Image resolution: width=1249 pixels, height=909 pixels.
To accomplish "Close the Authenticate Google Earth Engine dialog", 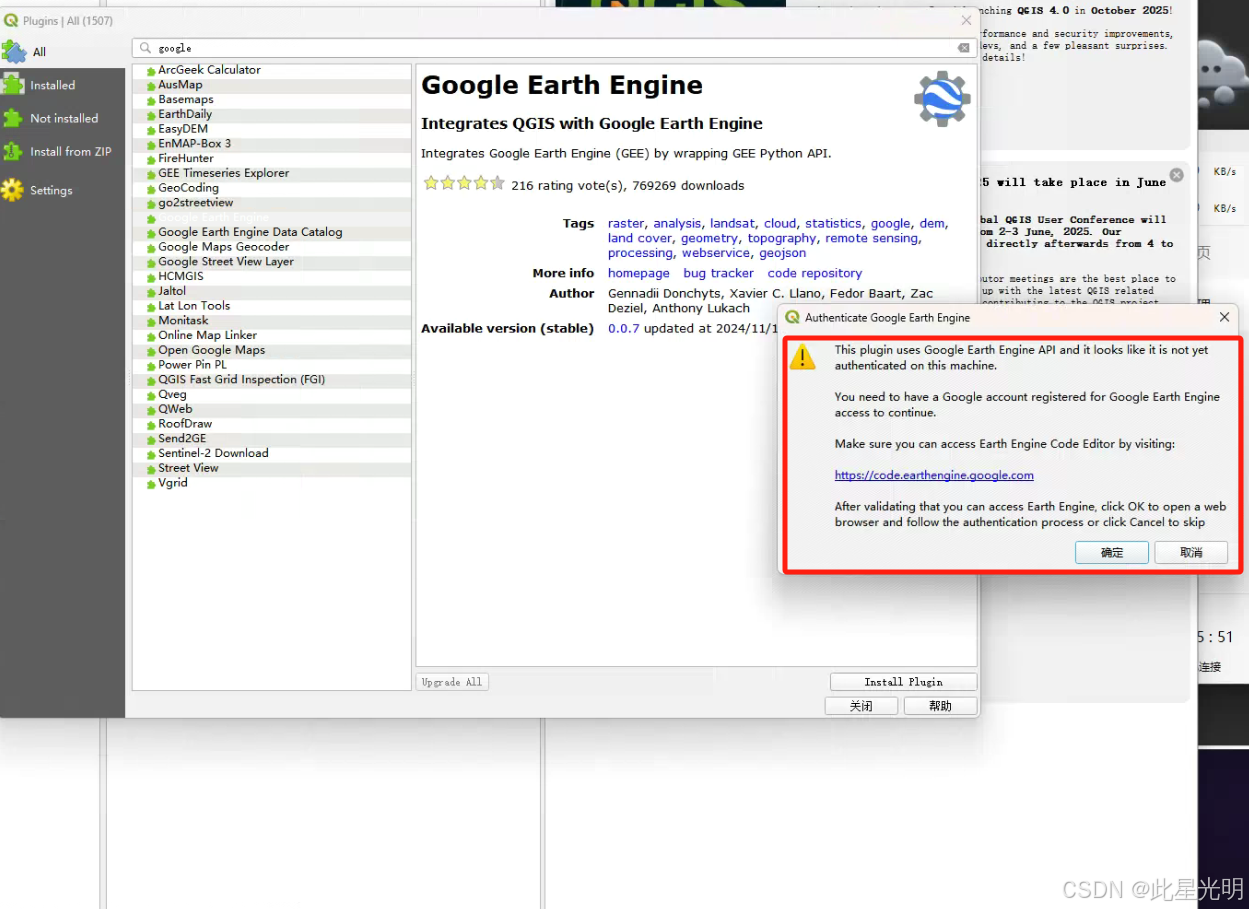I will point(1224,317).
